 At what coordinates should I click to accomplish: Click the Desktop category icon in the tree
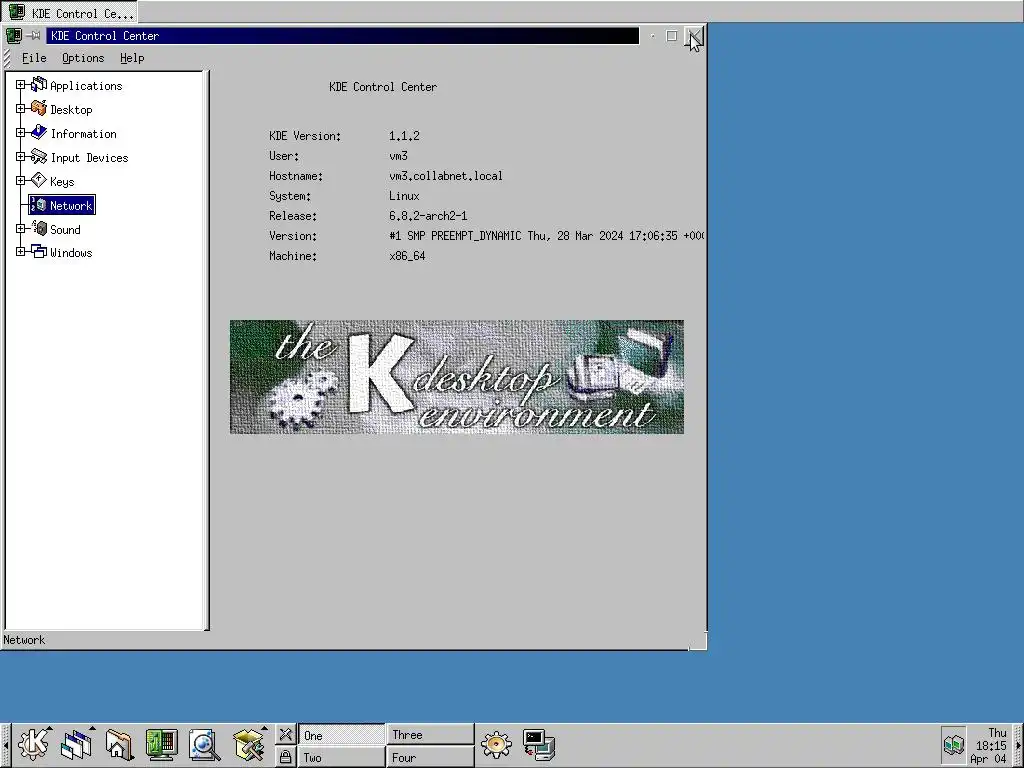[39, 108]
